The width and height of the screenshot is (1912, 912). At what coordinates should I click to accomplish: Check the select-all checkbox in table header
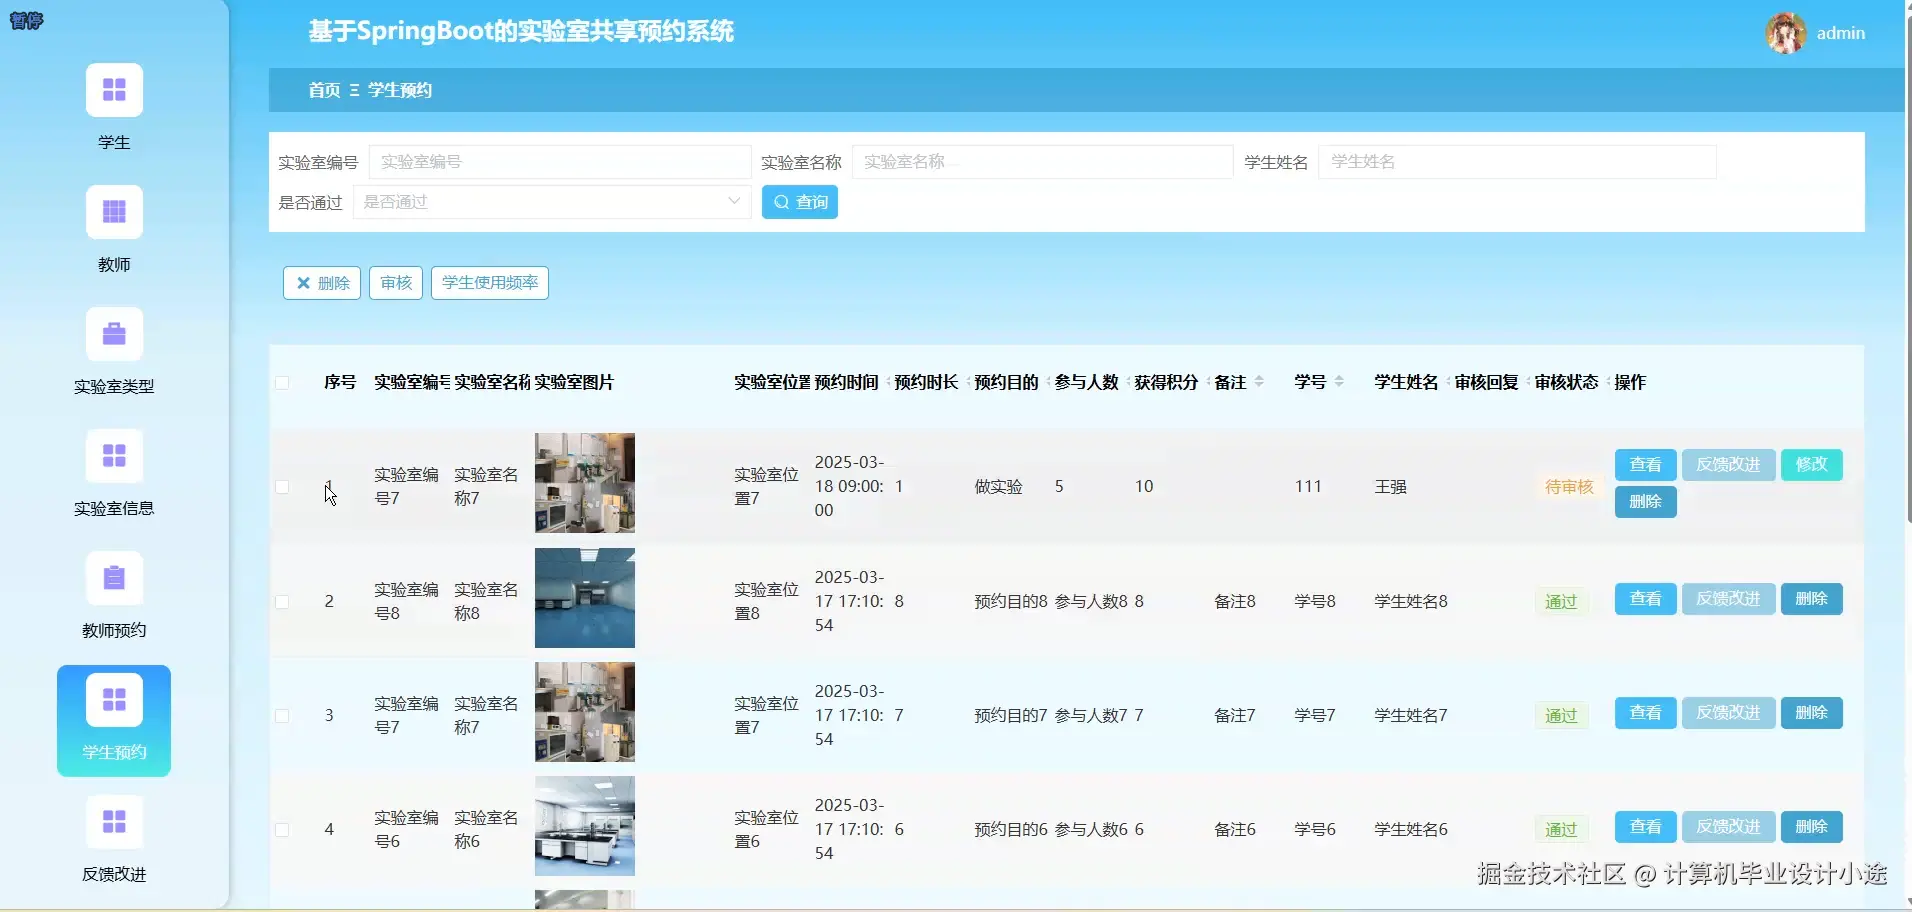tap(283, 382)
